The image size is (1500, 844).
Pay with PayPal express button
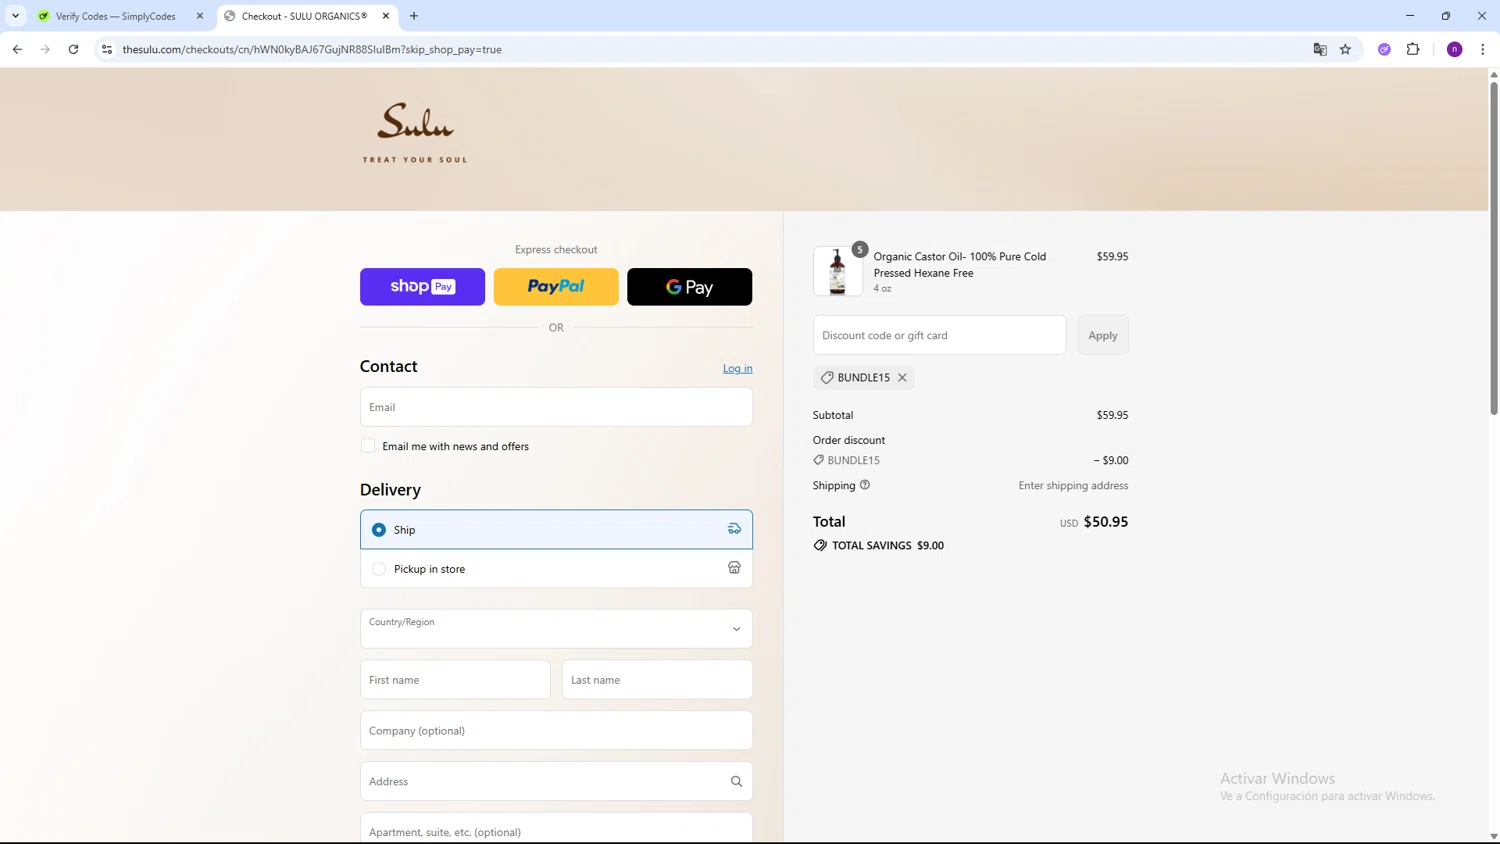point(556,287)
